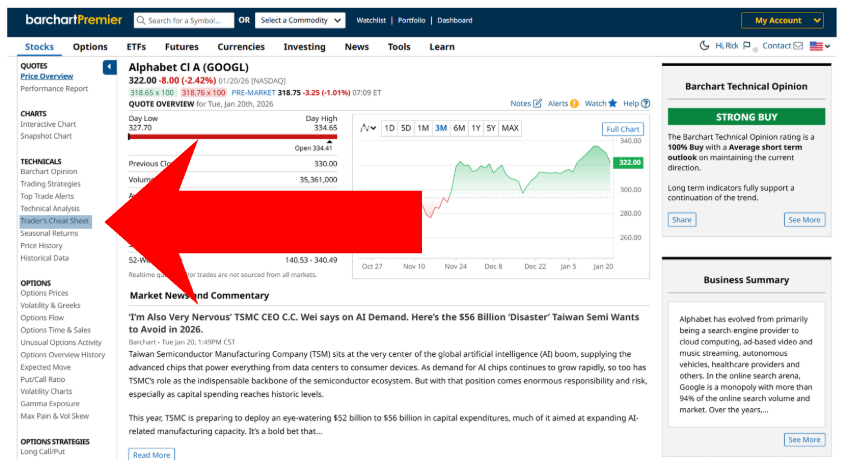Viewport: 842px width, 469px height.
Task: Toggle dark mode moon icon
Action: 704,46
